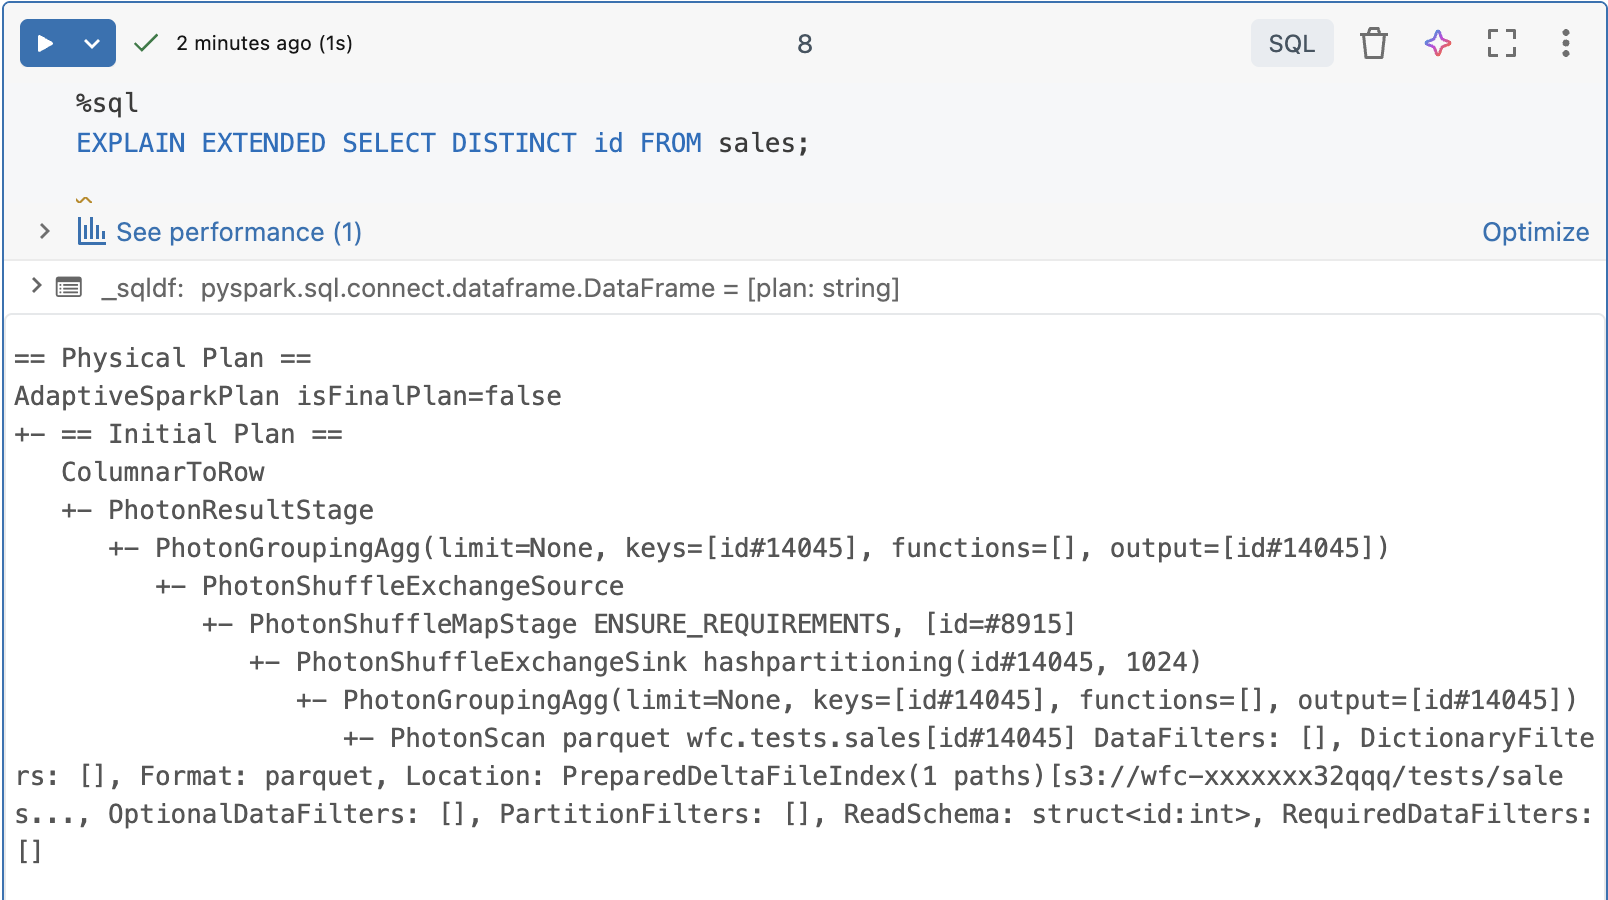This screenshot has height=900, width=1608.
Task: Click the performance bar chart icon
Action: coord(91,231)
